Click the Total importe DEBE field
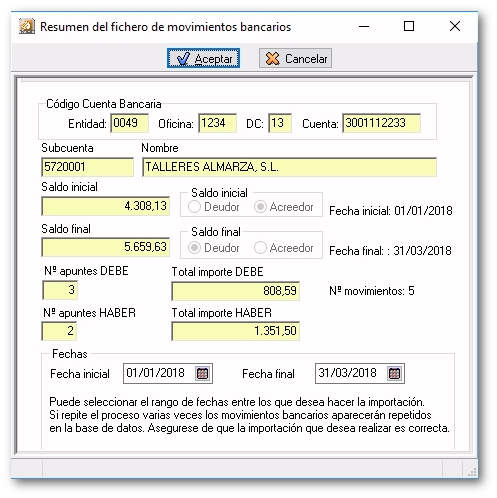The height and width of the screenshot is (498, 497). point(236,291)
